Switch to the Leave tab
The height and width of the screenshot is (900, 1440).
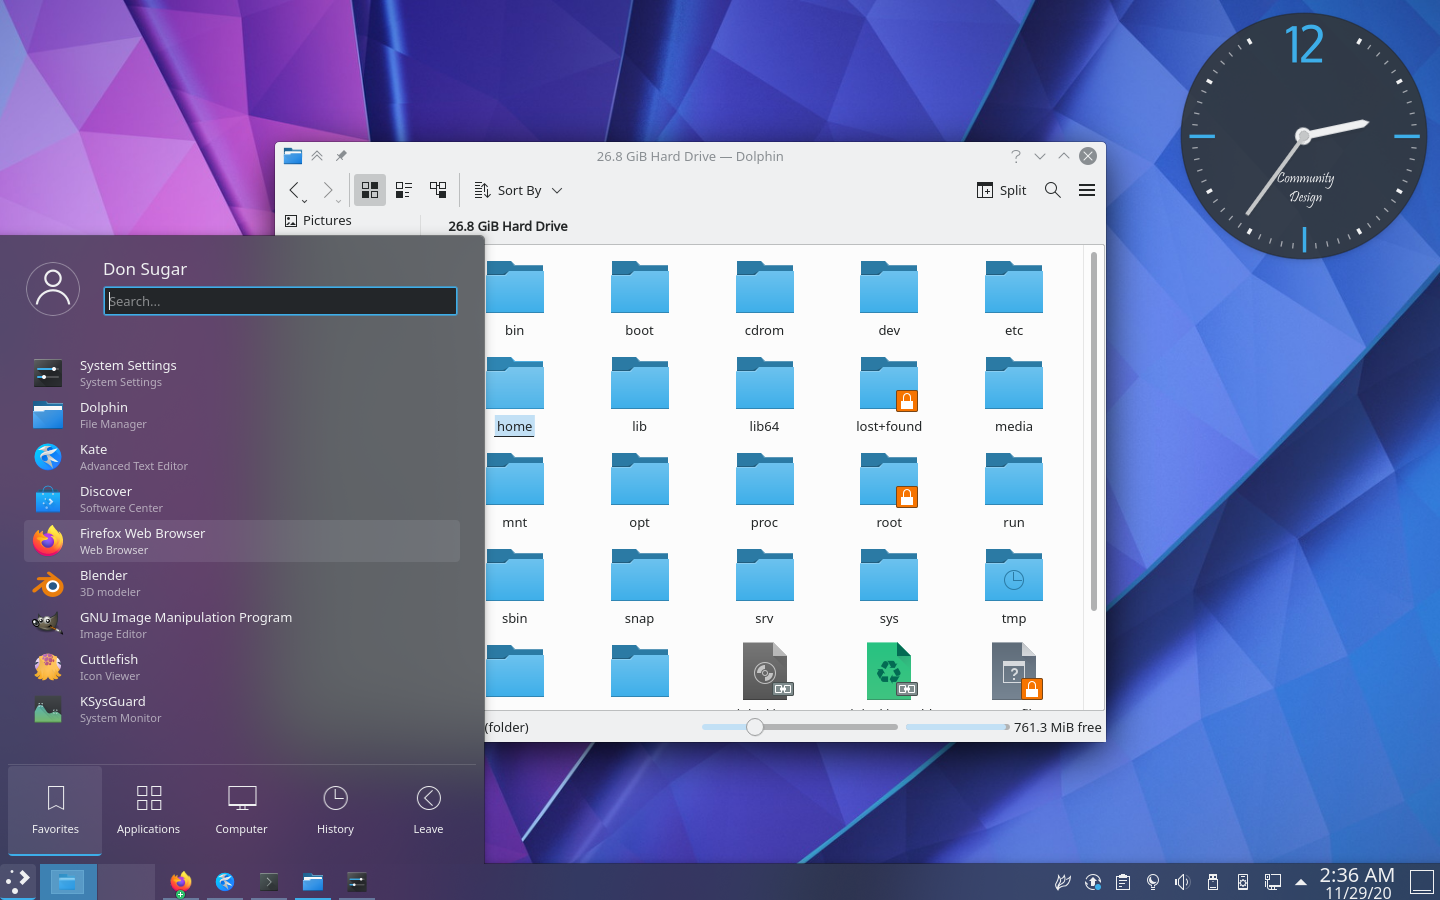428,810
